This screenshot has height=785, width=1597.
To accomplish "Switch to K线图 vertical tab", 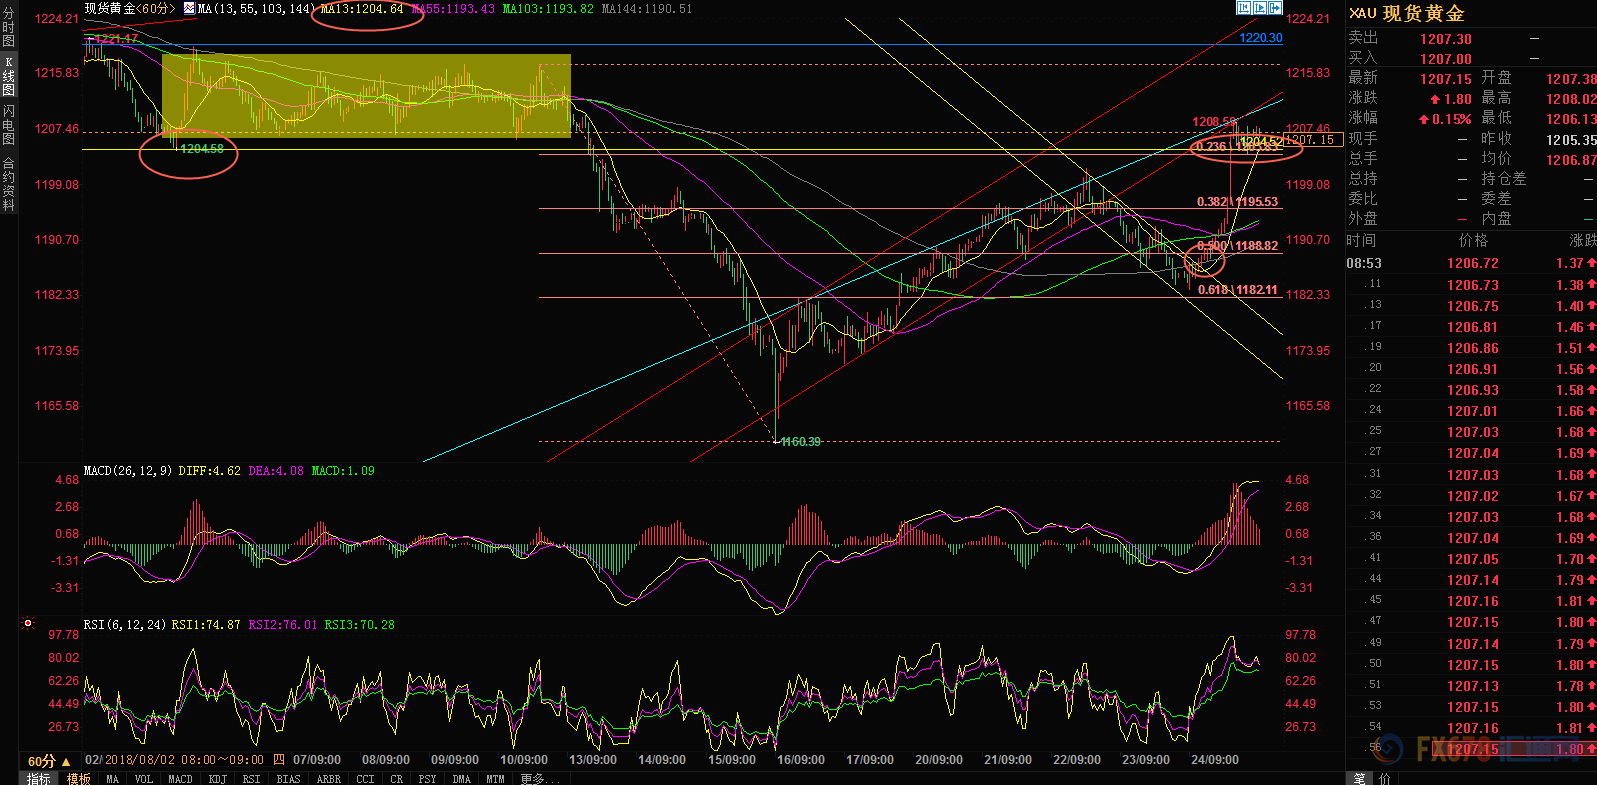I will point(9,76).
